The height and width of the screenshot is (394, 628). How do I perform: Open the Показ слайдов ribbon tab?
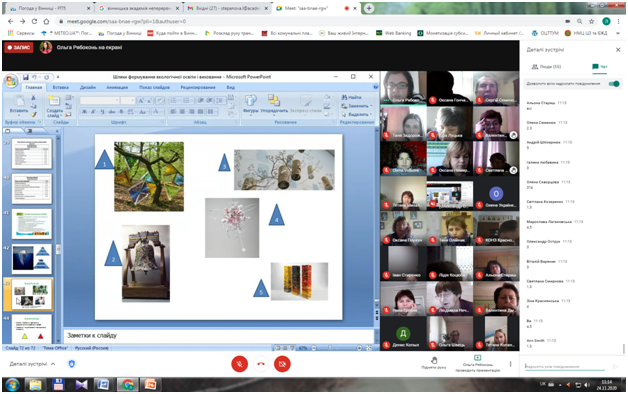coord(154,87)
